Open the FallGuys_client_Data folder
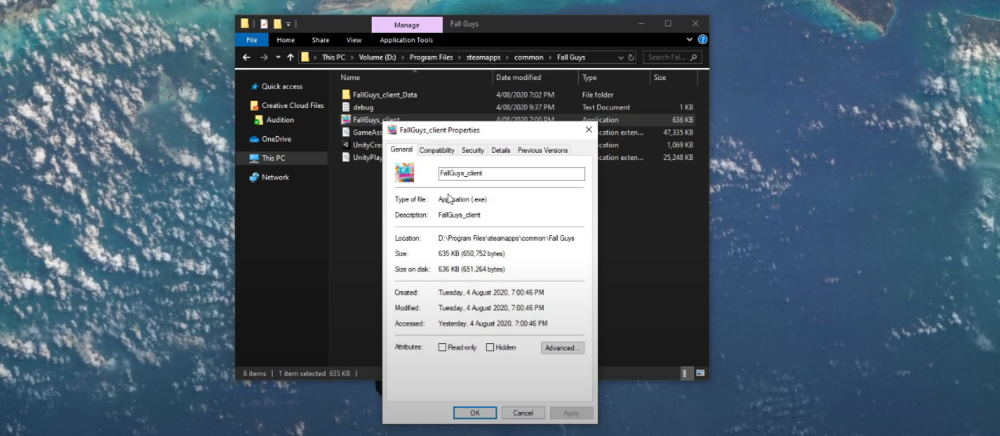 click(386, 93)
